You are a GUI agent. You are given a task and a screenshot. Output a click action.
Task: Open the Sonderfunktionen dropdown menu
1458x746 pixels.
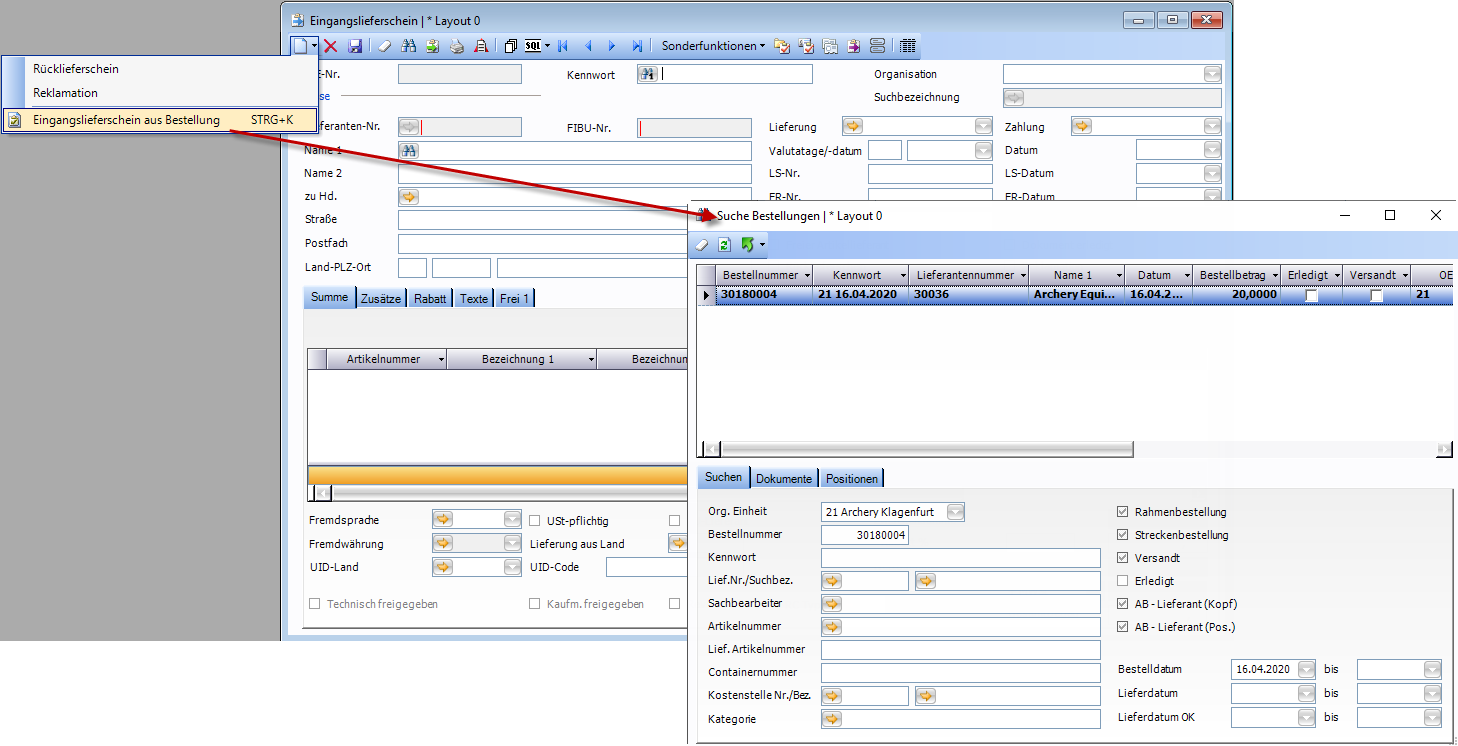pyautogui.click(x=713, y=46)
